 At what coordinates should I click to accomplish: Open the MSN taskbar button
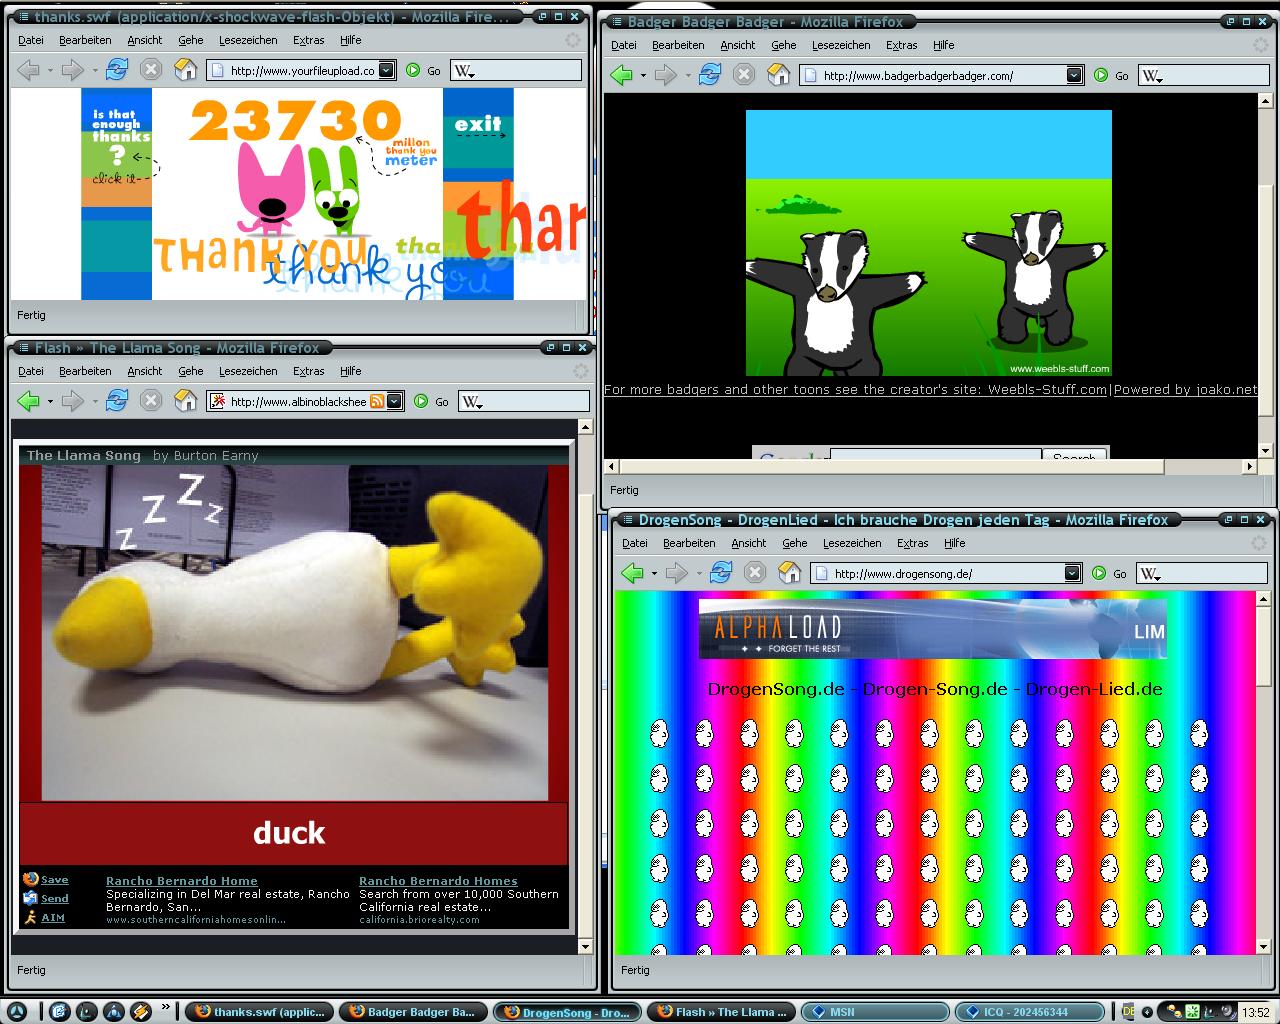pos(875,1012)
